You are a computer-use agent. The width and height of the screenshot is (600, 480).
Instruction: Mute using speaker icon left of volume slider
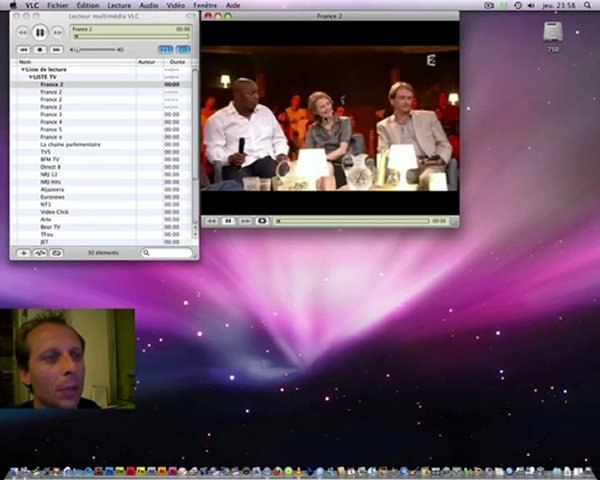point(71,50)
